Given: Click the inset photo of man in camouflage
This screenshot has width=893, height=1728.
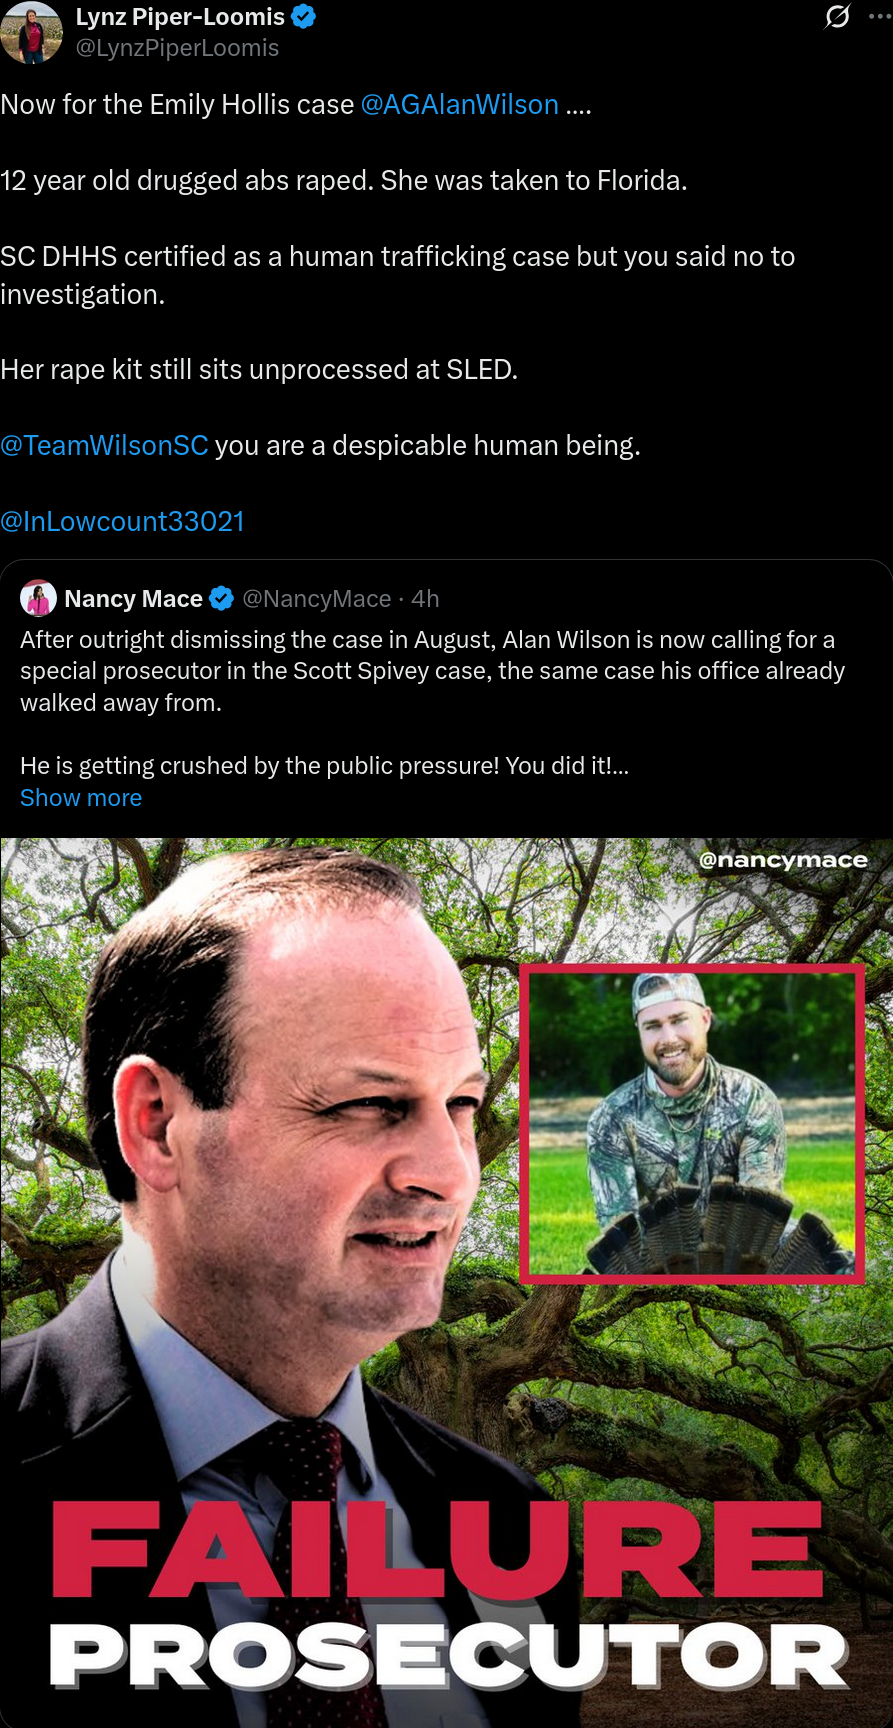Looking at the screenshot, I should pos(692,1124).
